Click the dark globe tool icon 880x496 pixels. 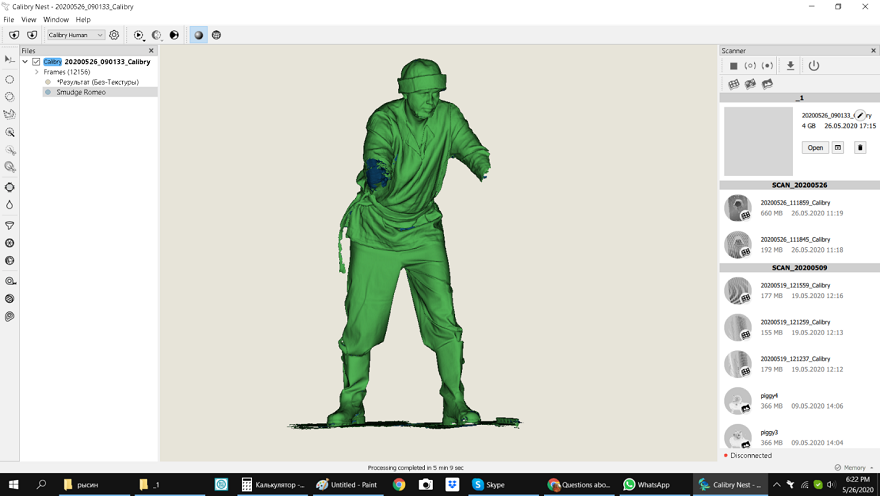[x=10, y=261]
